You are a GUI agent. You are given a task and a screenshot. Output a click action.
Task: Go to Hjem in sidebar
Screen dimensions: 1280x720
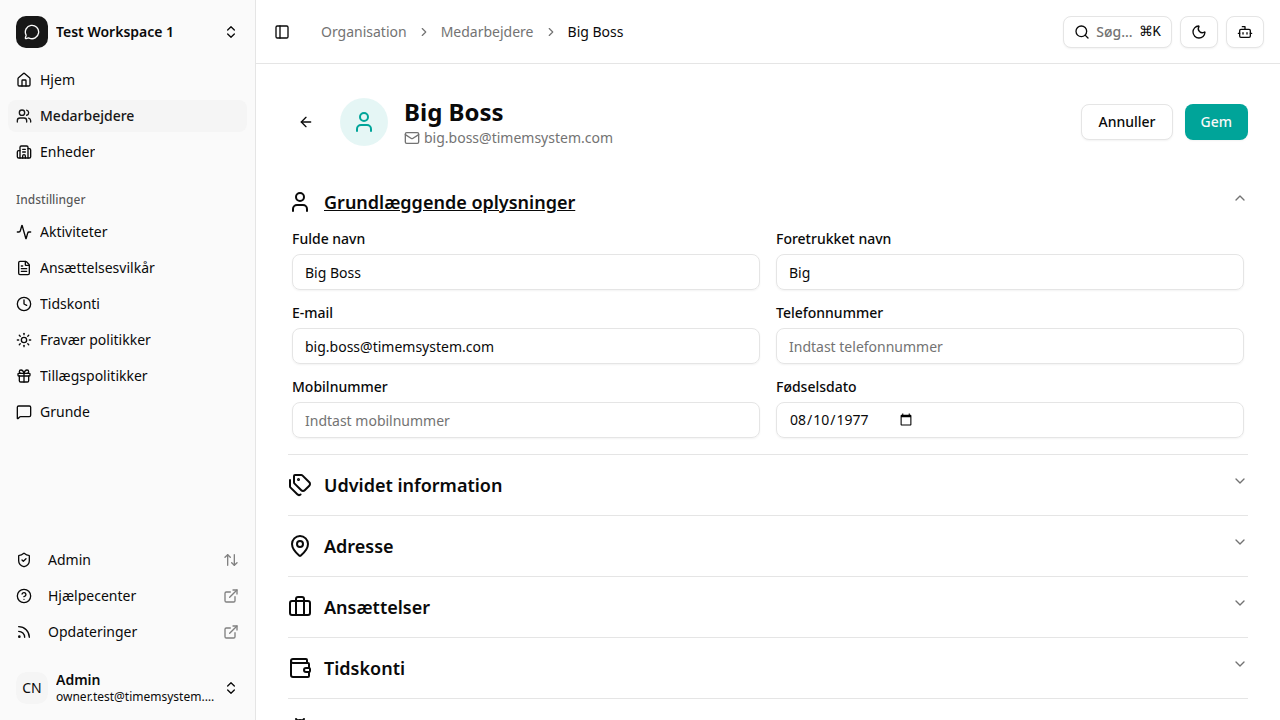57,80
